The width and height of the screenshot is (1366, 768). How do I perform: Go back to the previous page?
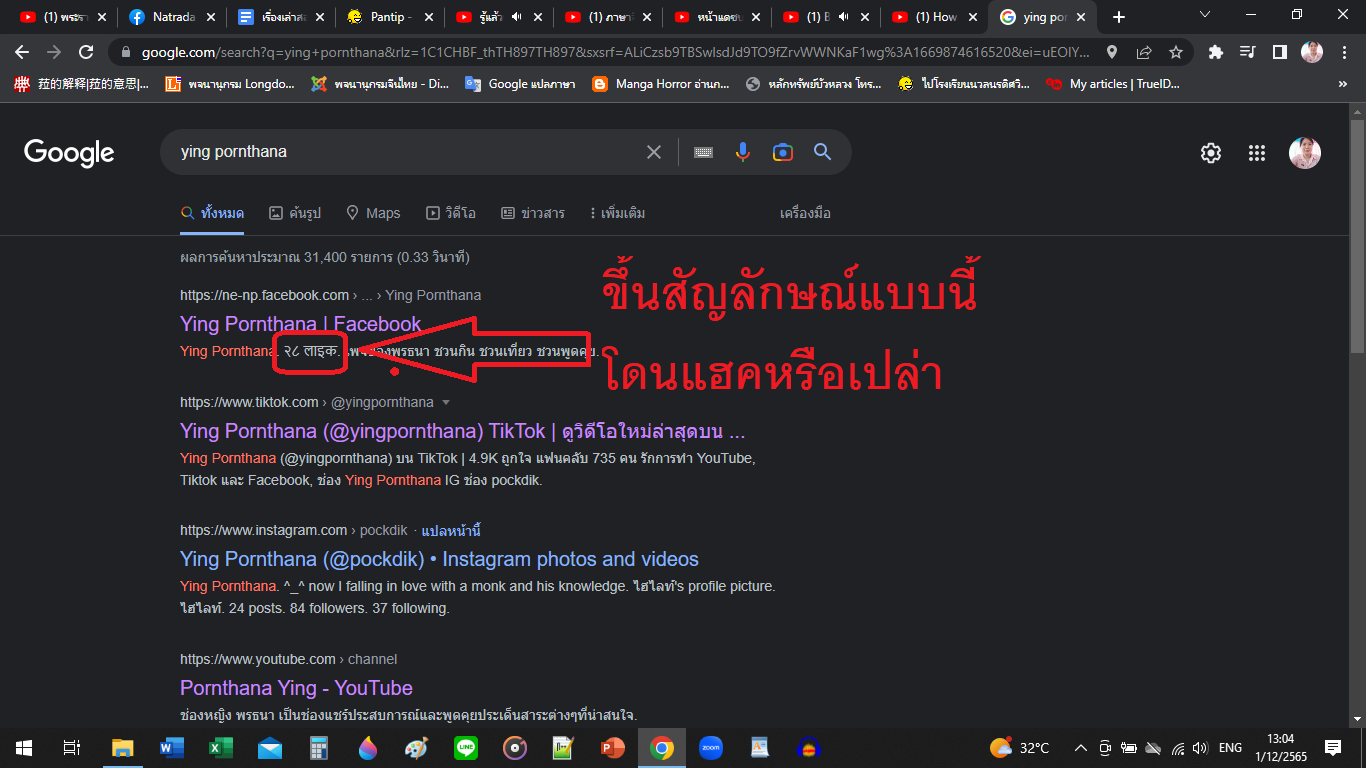tap(22, 52)
